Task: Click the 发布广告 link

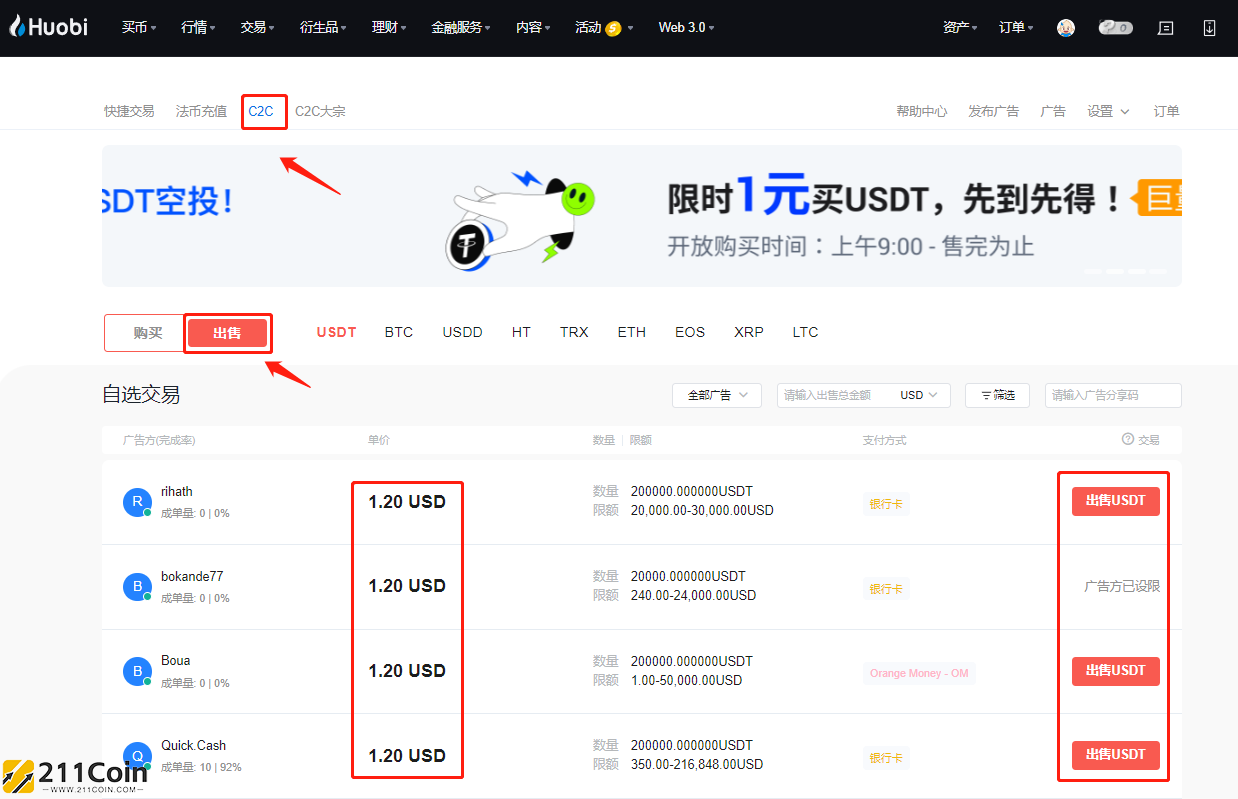Action: coord(994,111)
